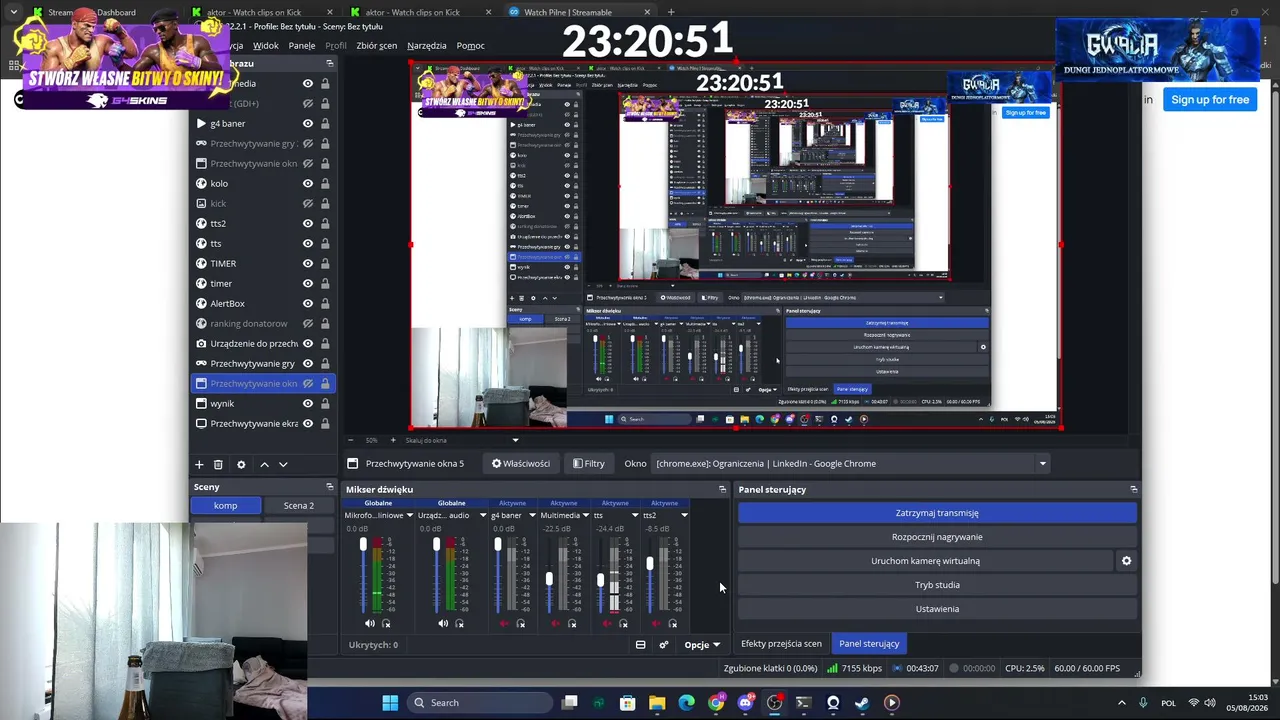Switch audio mixer layout with the layout icon

(x=641, y=645)
